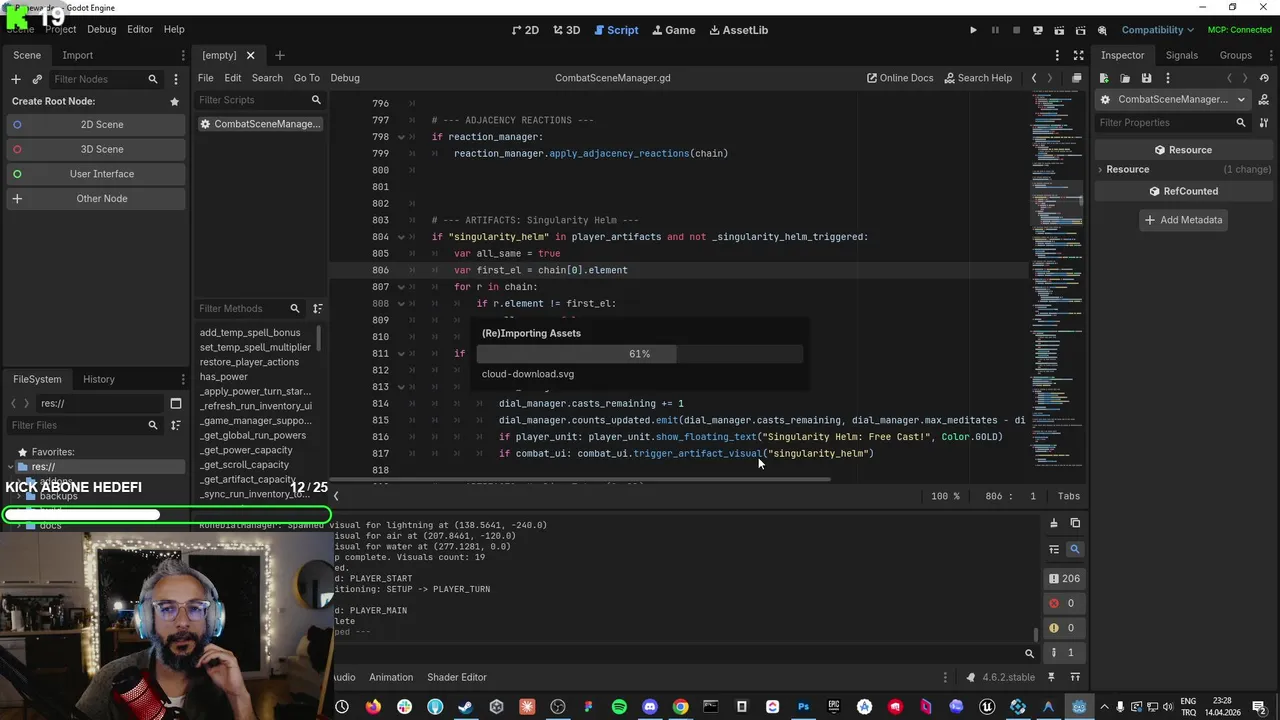Open Inspector property tools icon
The width and height of the screenshot is (1280, 720).
pos(1264,122)
